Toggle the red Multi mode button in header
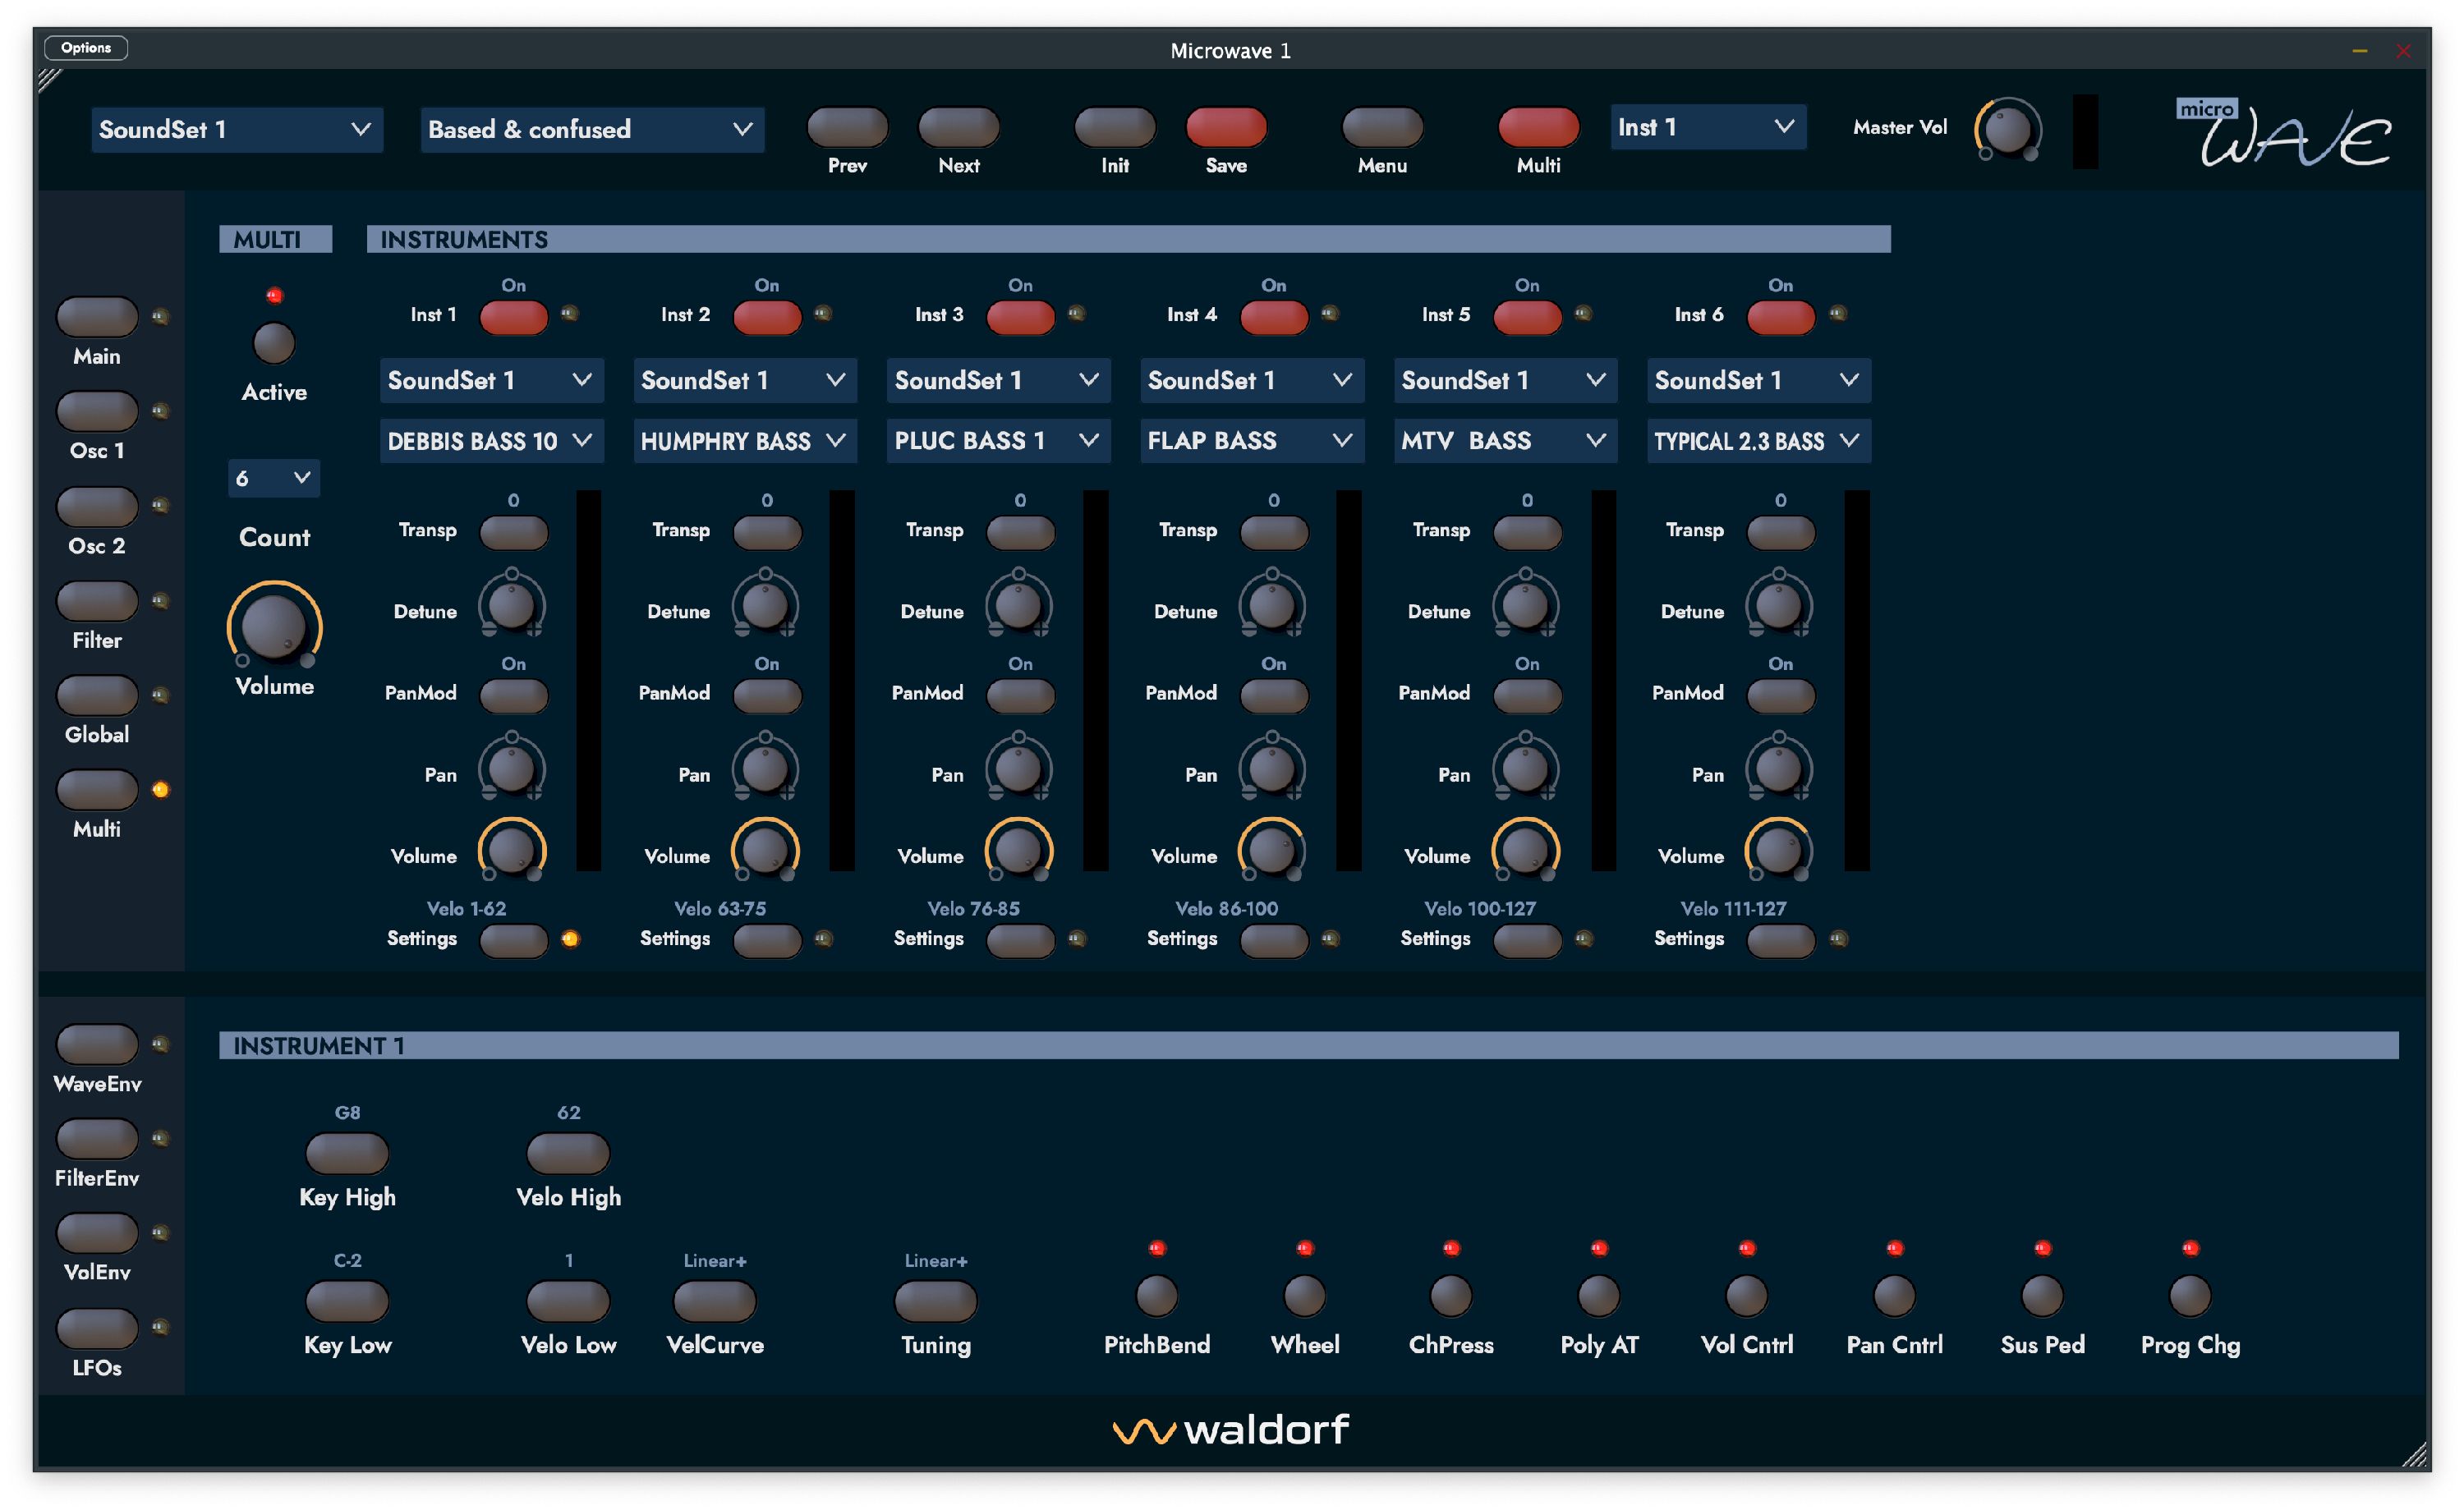The height and width of the screenshot is (1510, 2464). click(1538, 127)
